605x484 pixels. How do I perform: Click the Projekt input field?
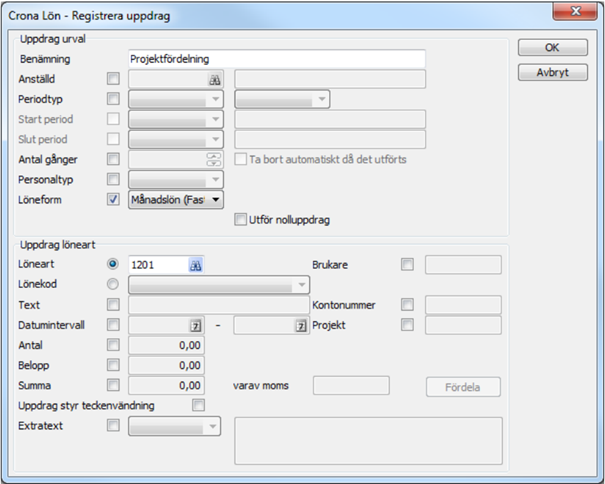click(x=463, y=325)
